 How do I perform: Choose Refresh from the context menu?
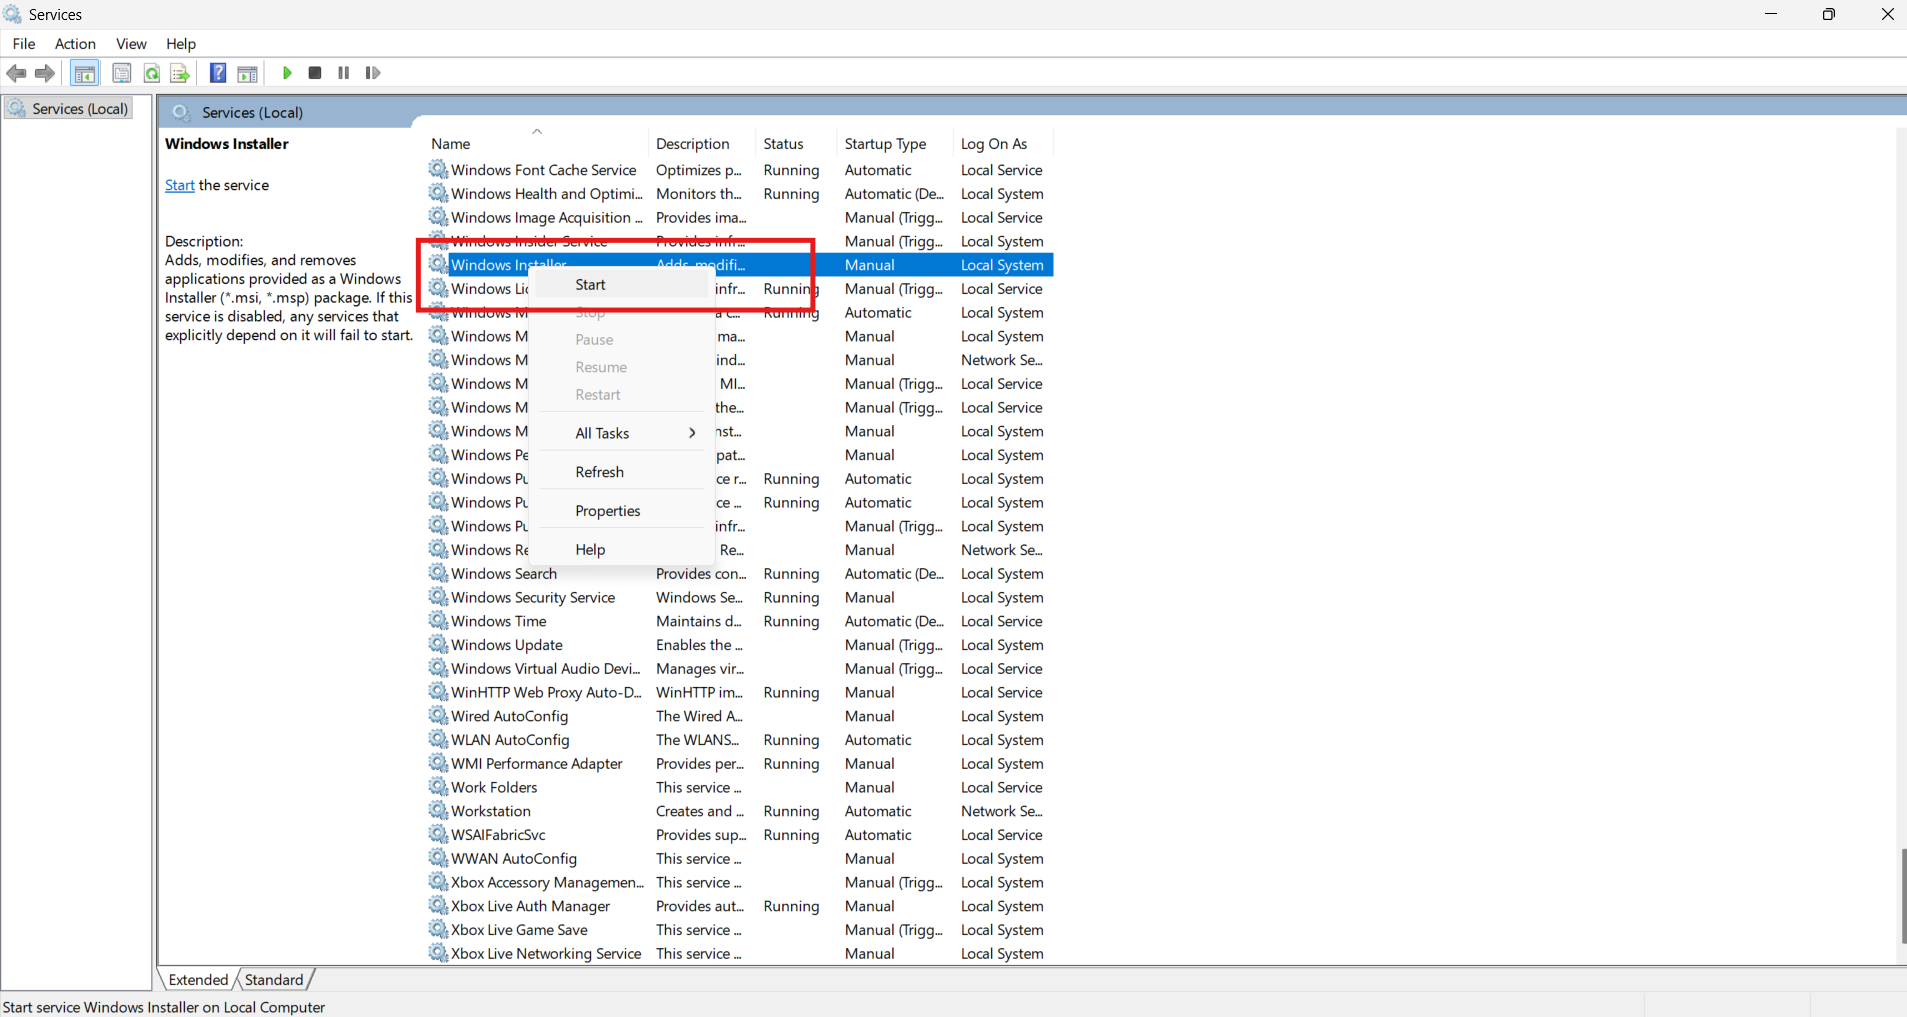[x=599, y=472]
